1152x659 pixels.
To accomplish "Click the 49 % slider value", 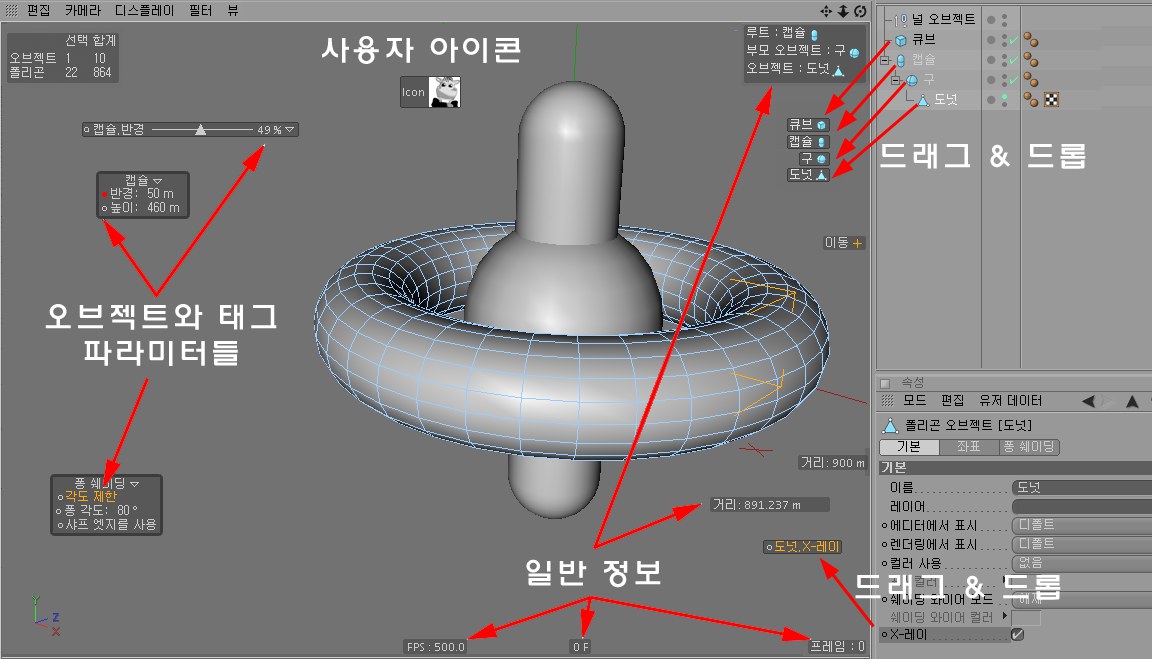I will coord(269,130).
